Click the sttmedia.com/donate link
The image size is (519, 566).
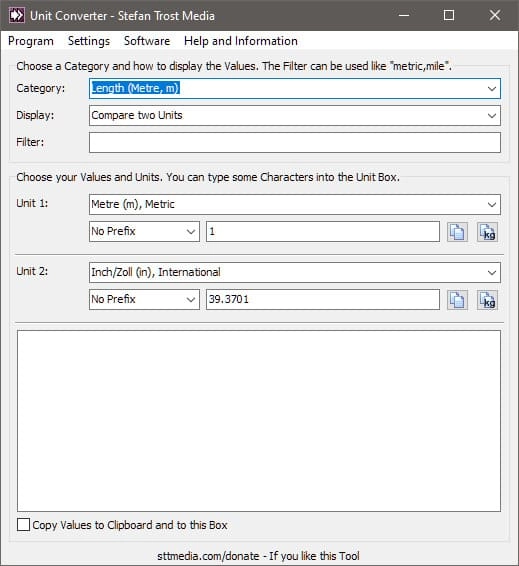click(258, 556)
